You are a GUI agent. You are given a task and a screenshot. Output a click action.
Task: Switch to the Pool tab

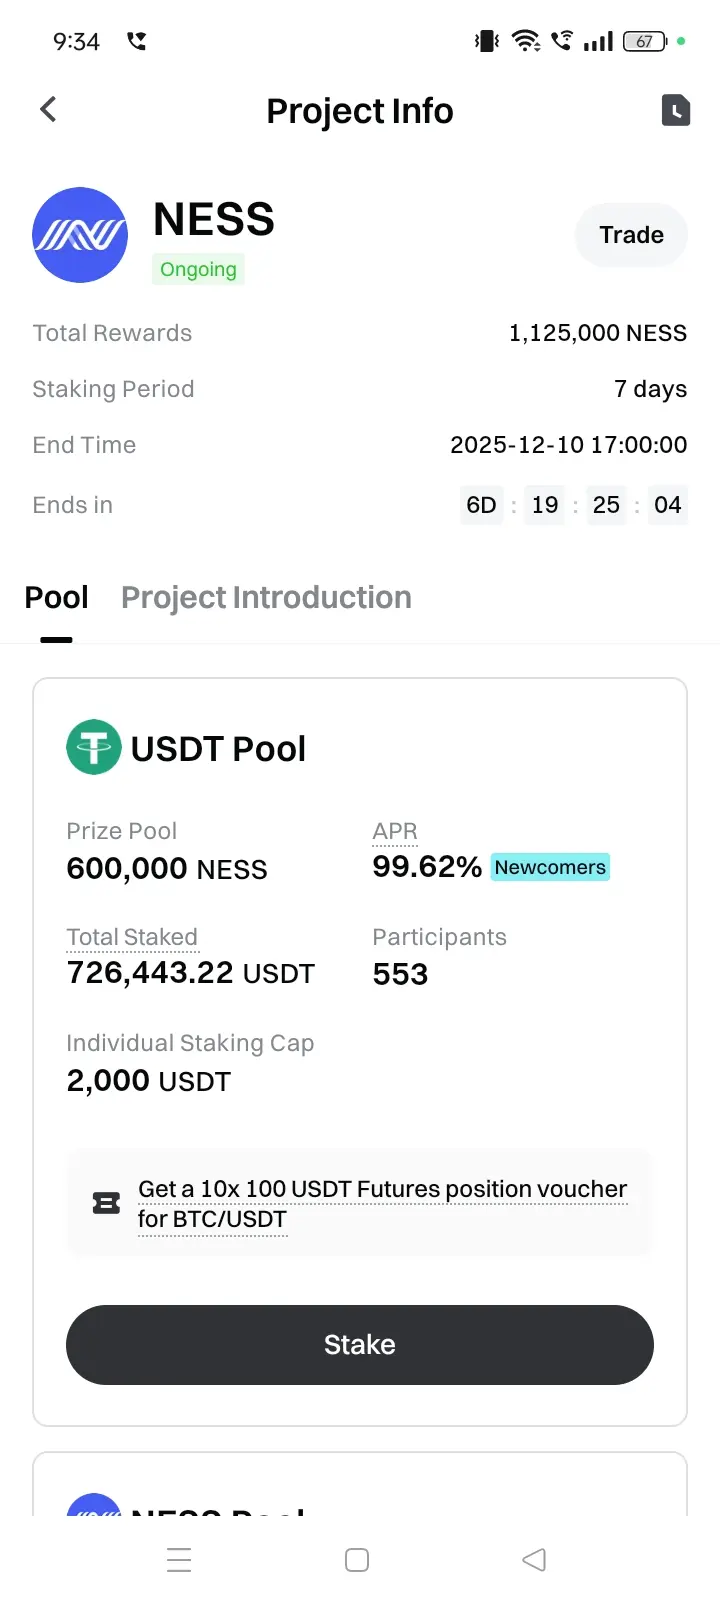click(56, 598)
